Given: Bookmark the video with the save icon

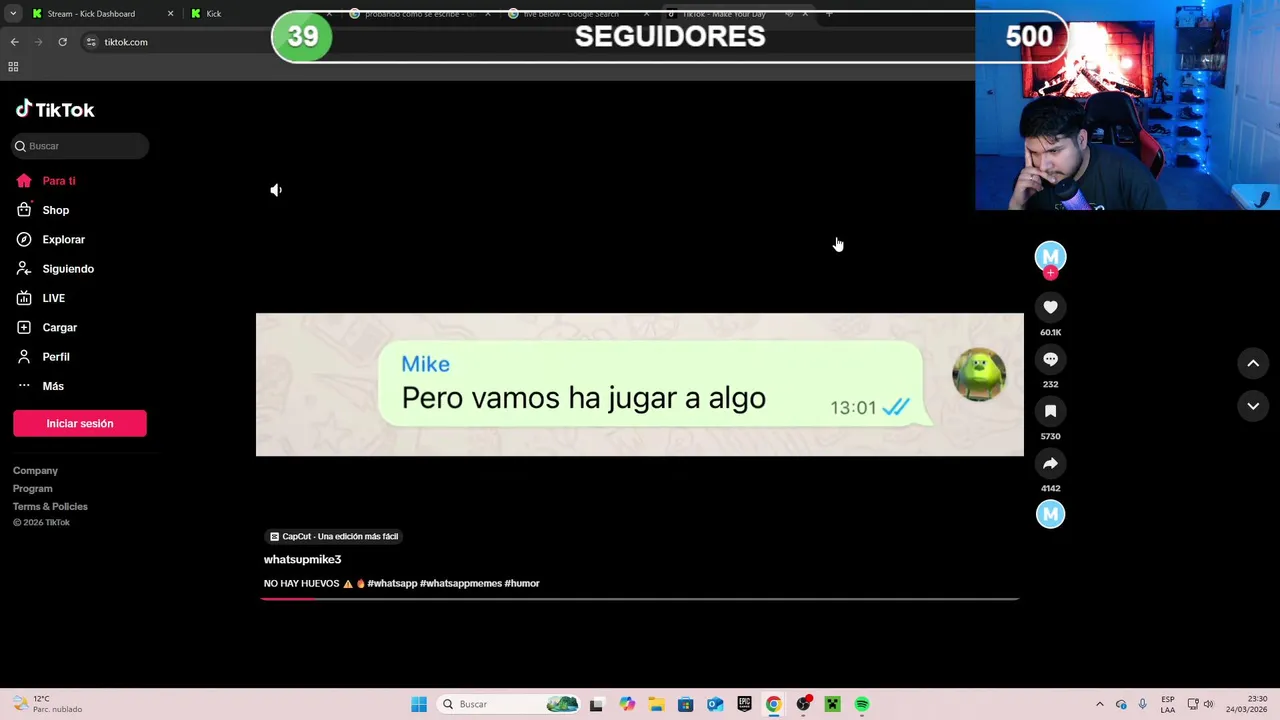Looking at the screenshot, I should click(1050, 412).
